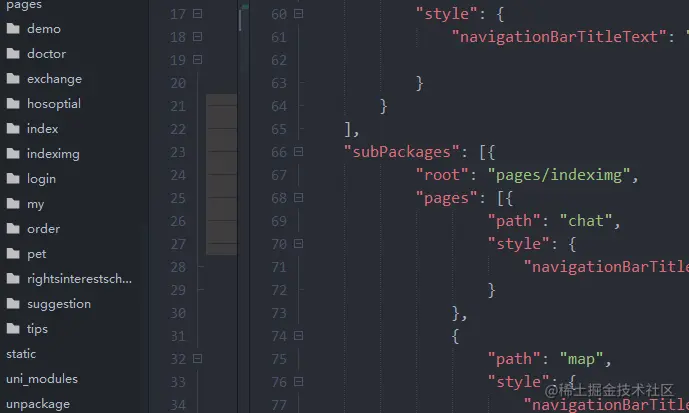Collapse the style block at line 60
The width and height of the screenshot is (689, 413).
298,14
